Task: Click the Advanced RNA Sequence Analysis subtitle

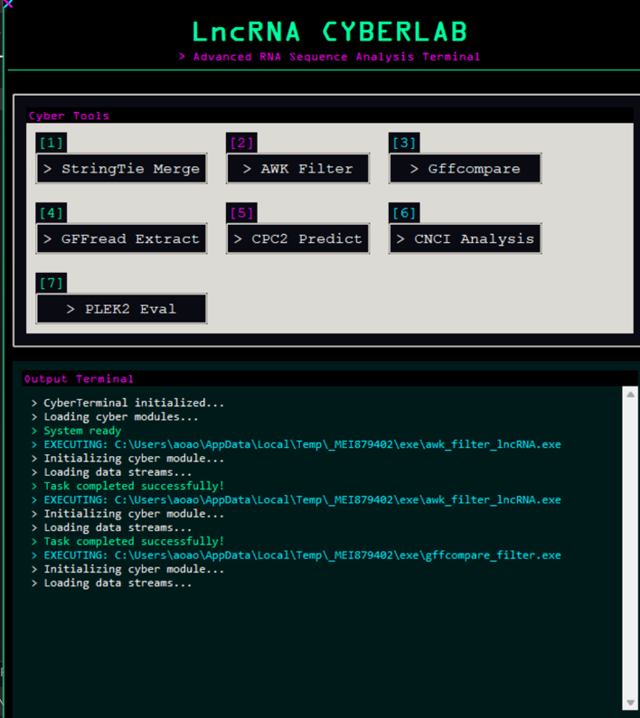Action: (329, 57)
